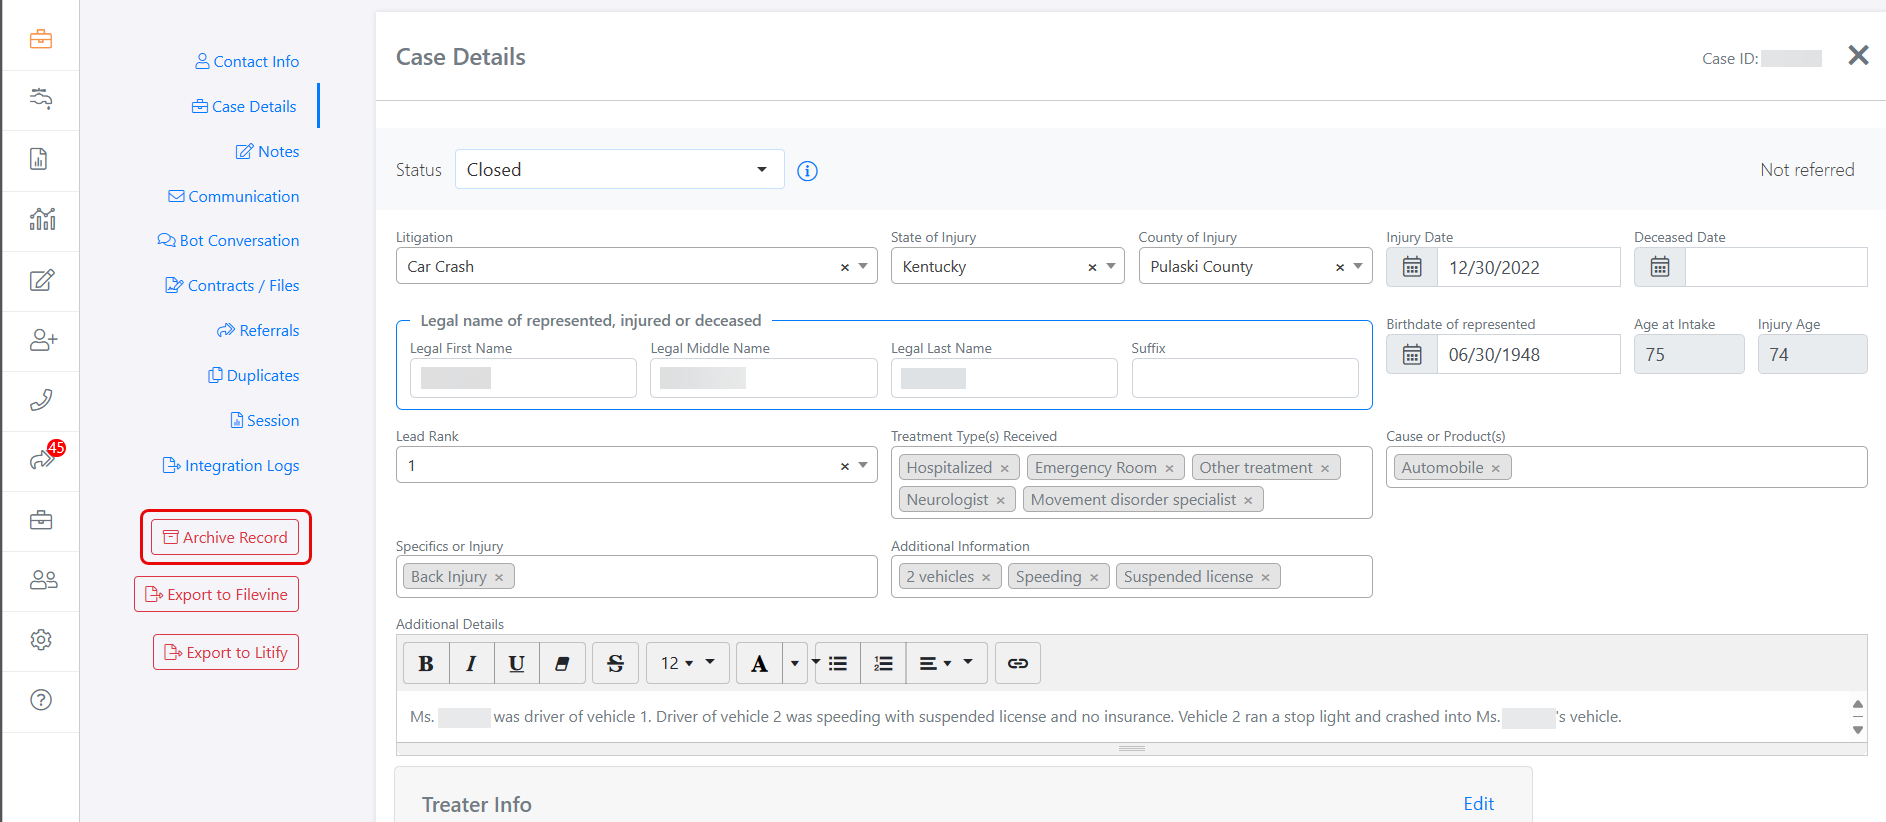The height and width of the screenshot is (822, 1886).
Task: Open the font color picker dropdown arrow
Action: click(x=795, y=663)
